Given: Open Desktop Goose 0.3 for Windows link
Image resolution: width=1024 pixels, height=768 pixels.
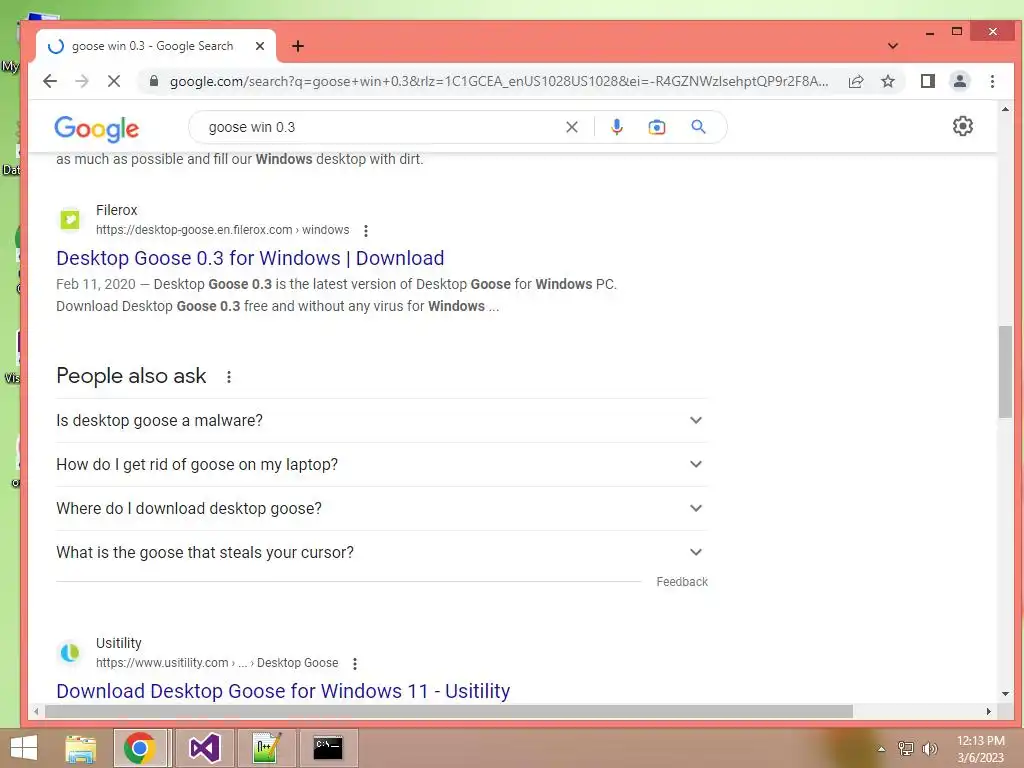Looking at the screenshot, I should coord(250,258).
